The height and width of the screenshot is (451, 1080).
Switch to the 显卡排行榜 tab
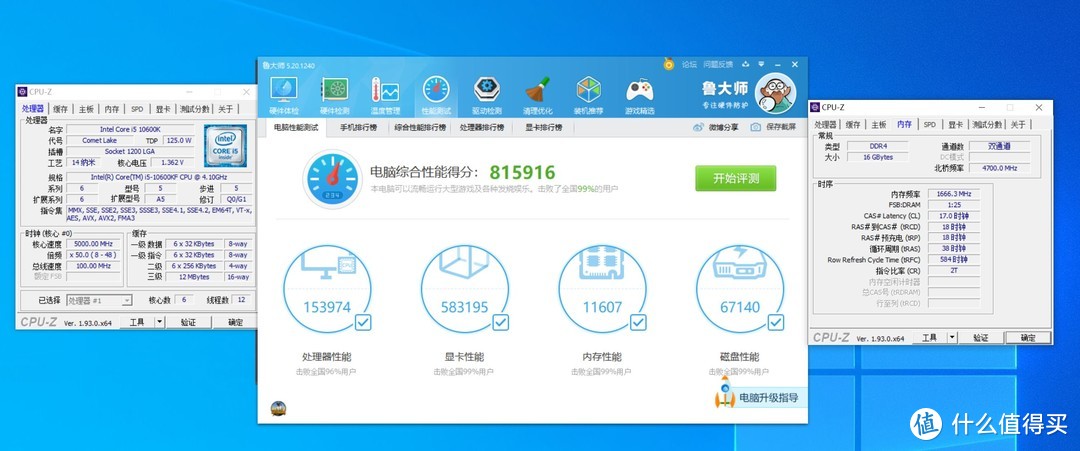click(x=543, y=127)
